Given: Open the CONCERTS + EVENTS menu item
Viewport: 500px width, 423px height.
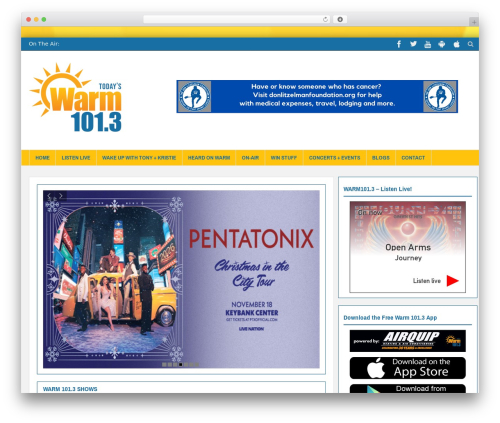Looking at the screenshot, I should 335,158.
